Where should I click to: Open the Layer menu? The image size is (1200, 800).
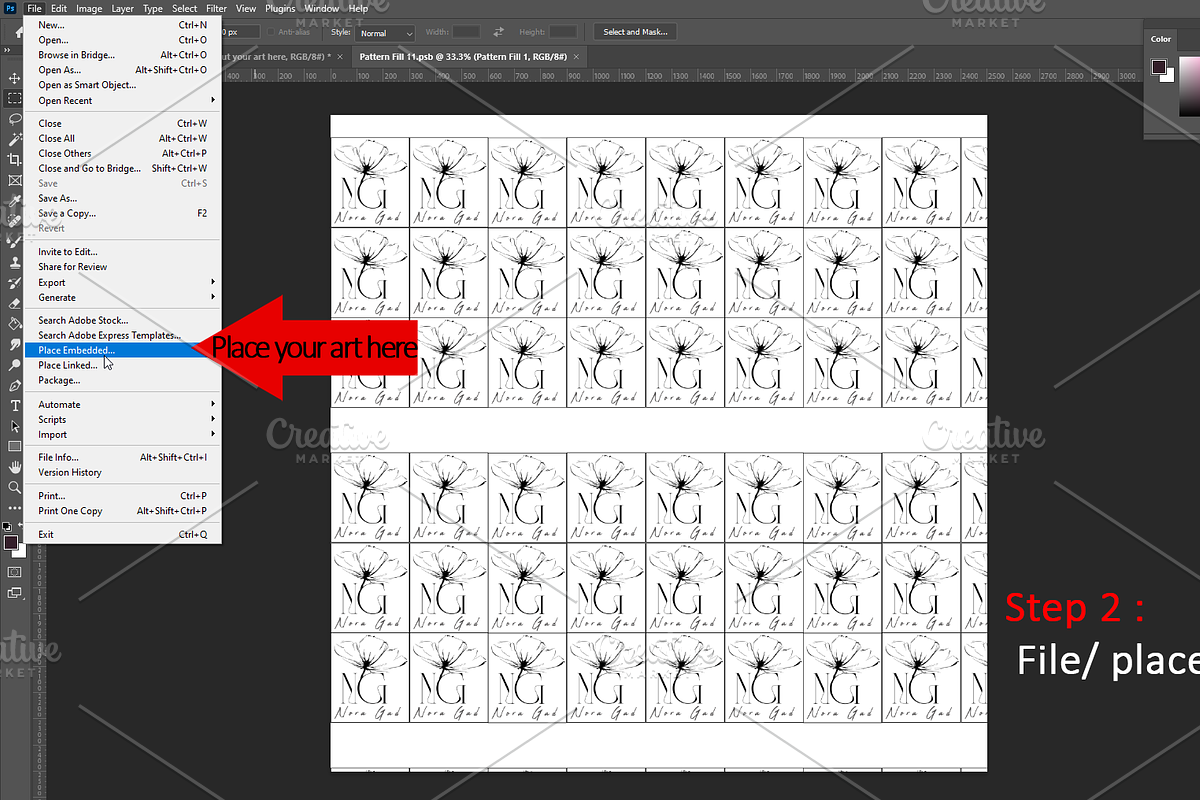click(122, 8)
